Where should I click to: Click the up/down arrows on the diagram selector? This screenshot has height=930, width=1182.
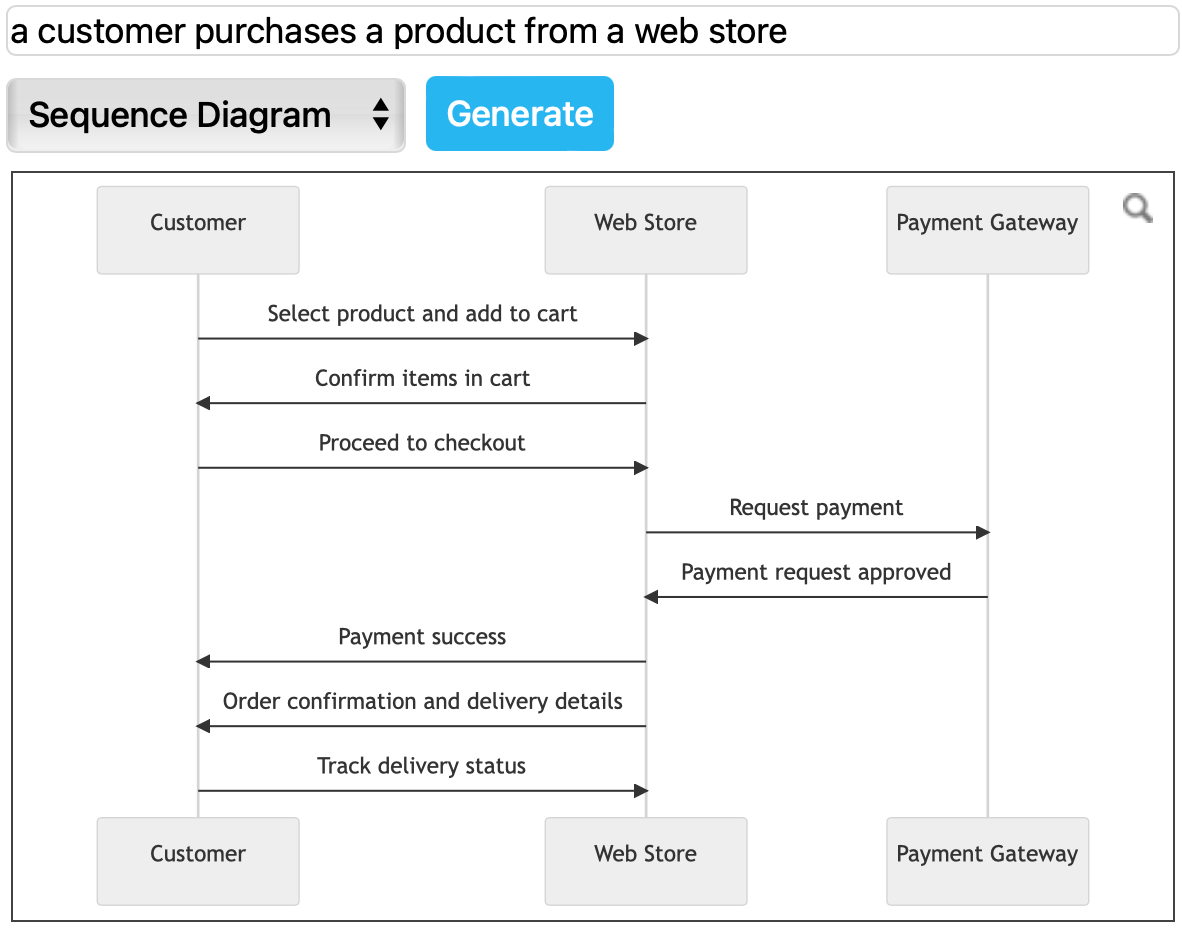[382, 114]
